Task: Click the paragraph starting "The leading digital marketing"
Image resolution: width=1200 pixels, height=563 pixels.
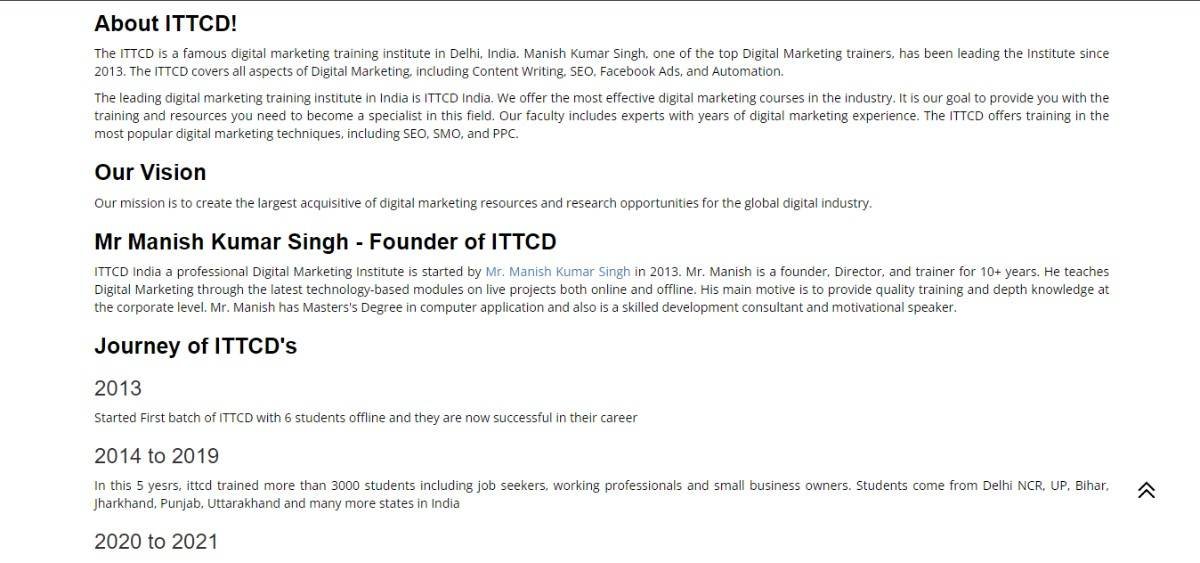Action: (x=600, y=116)
